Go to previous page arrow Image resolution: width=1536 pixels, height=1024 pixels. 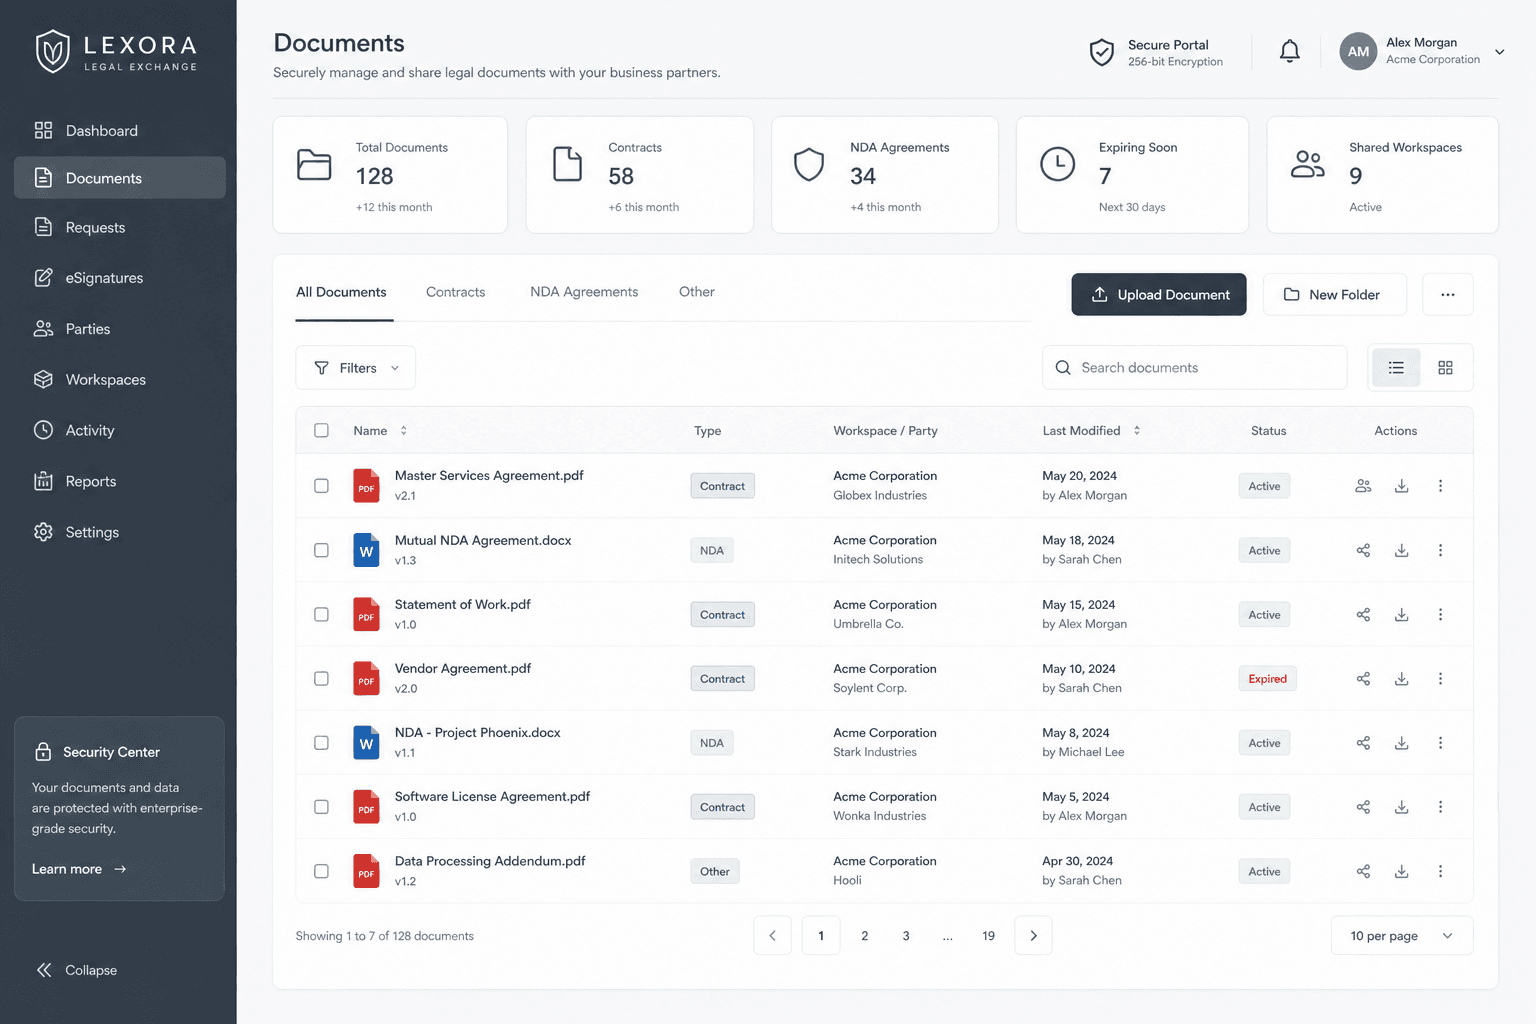point(772,936)
